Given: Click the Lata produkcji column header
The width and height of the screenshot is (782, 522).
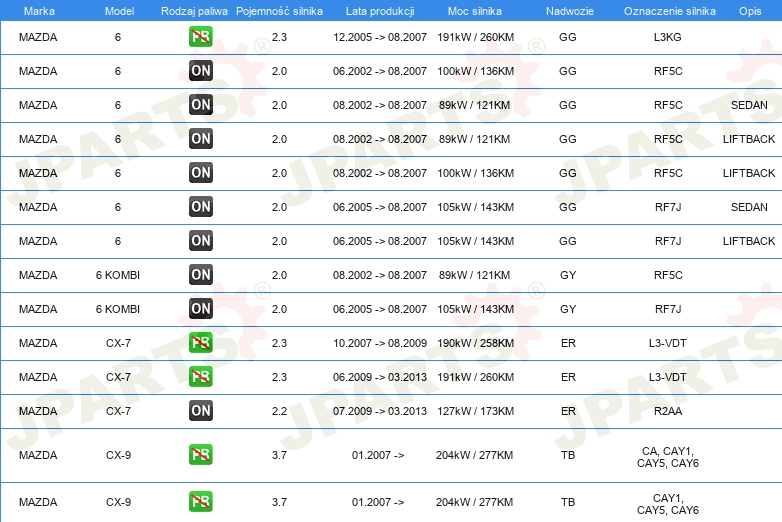Looking at the screenshot, I should coord(380,11).
